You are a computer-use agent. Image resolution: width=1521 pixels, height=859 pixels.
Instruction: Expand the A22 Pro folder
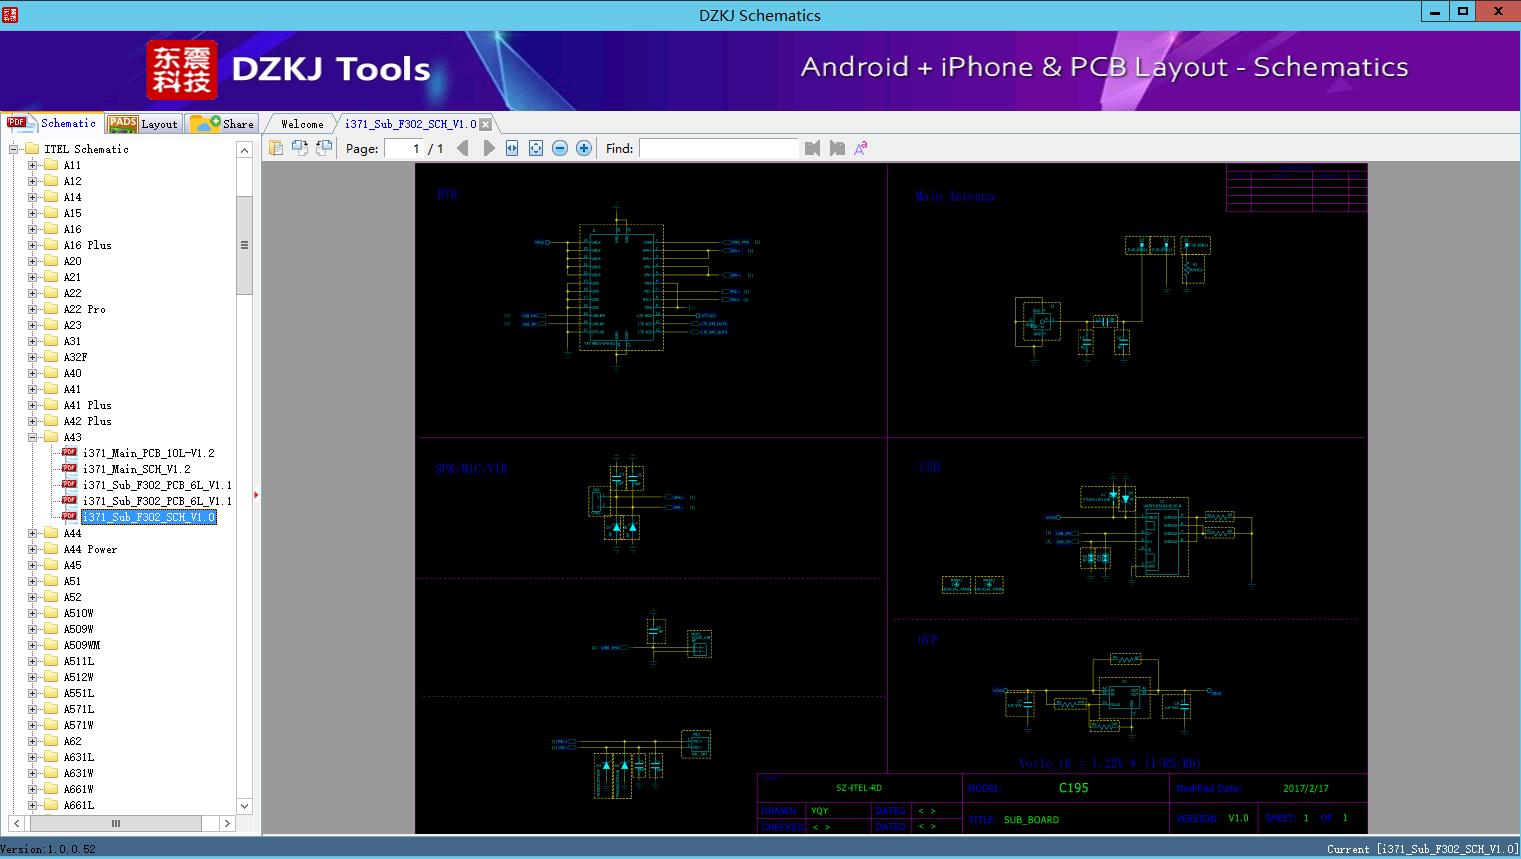pos(33,309)
